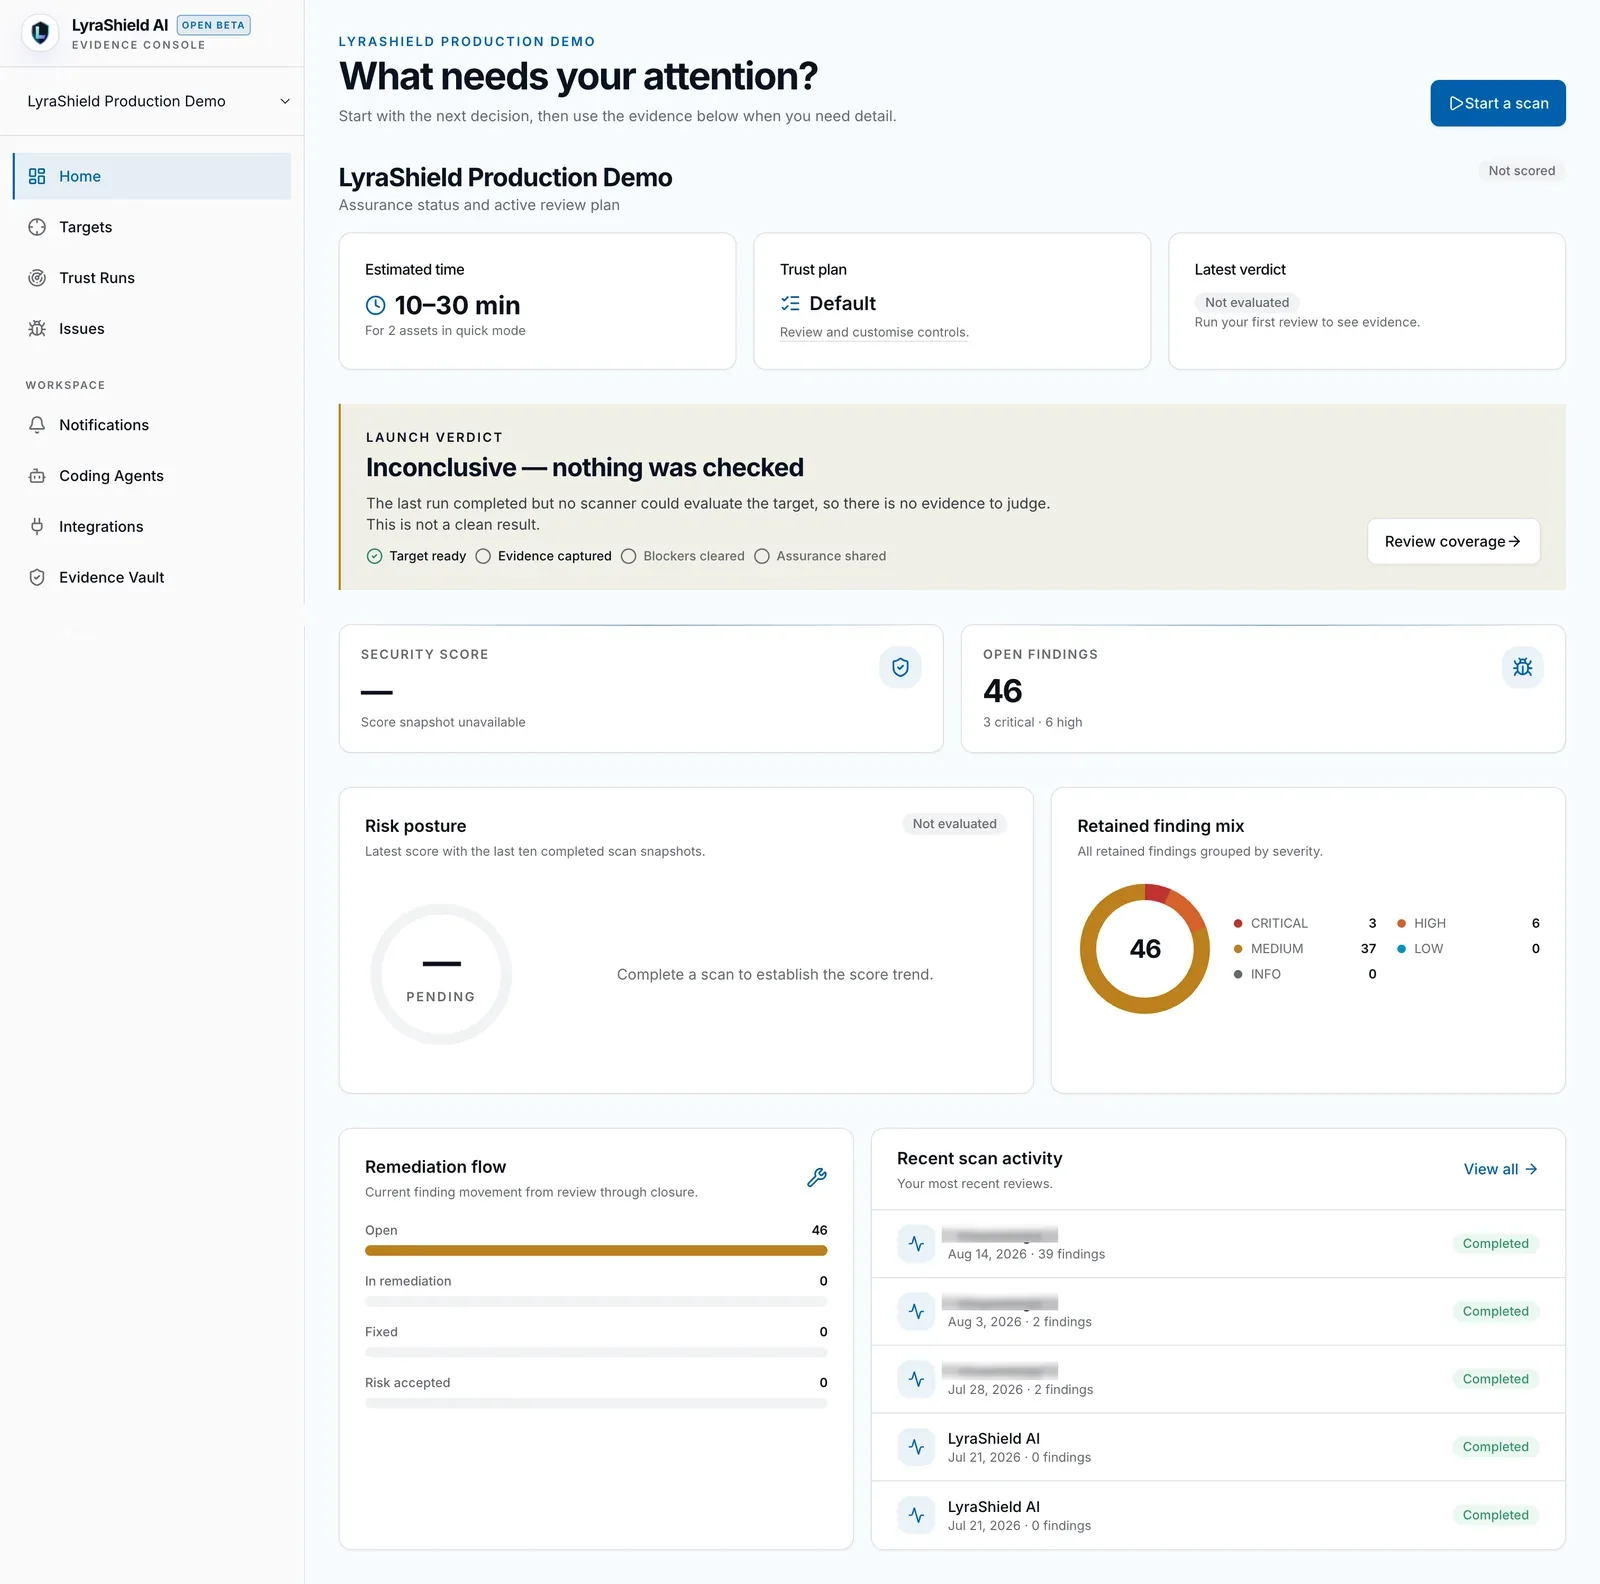Click the retained findings donut chart
This screenshot has height=1584, width=1600.
pos(1145,949)
